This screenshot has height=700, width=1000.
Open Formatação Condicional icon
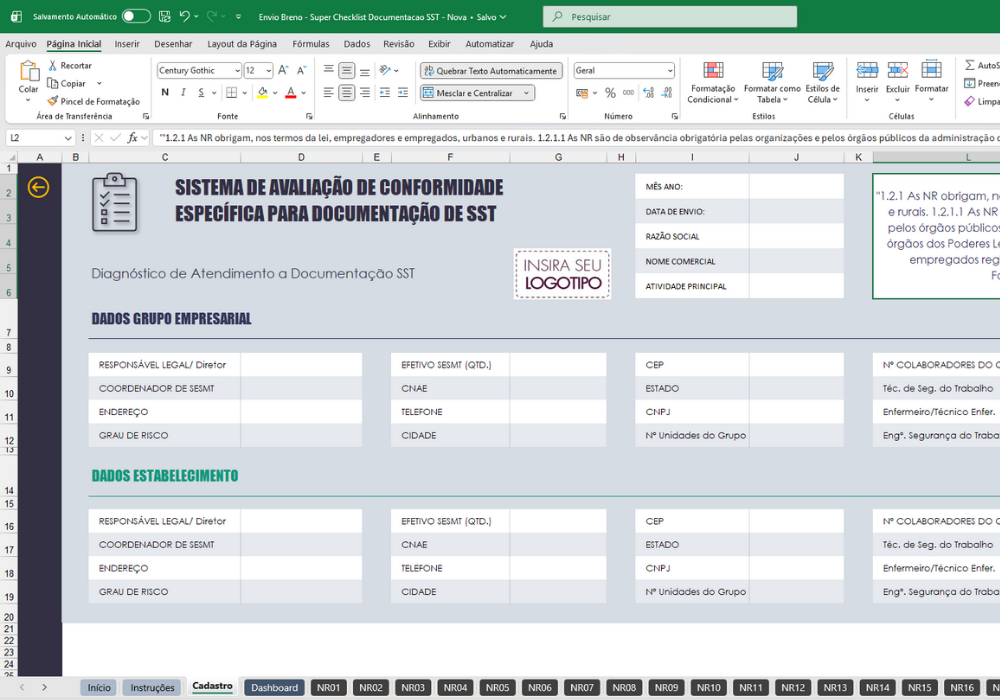tap(713, 70)
